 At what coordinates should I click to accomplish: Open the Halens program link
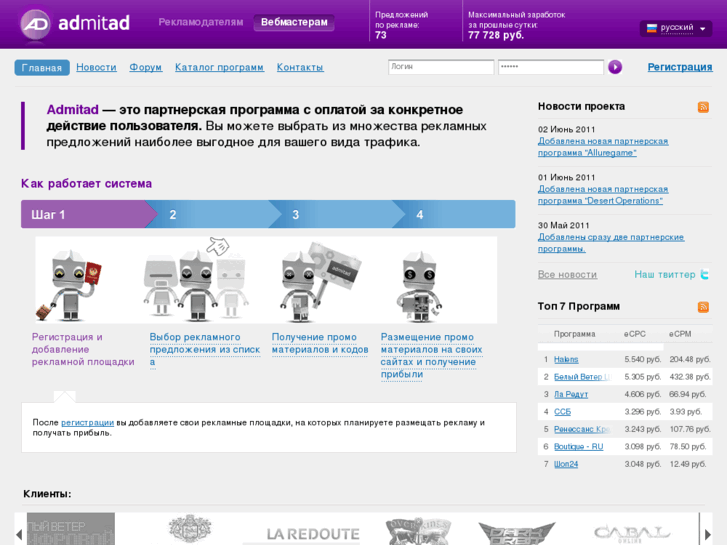tap(566, 359)
